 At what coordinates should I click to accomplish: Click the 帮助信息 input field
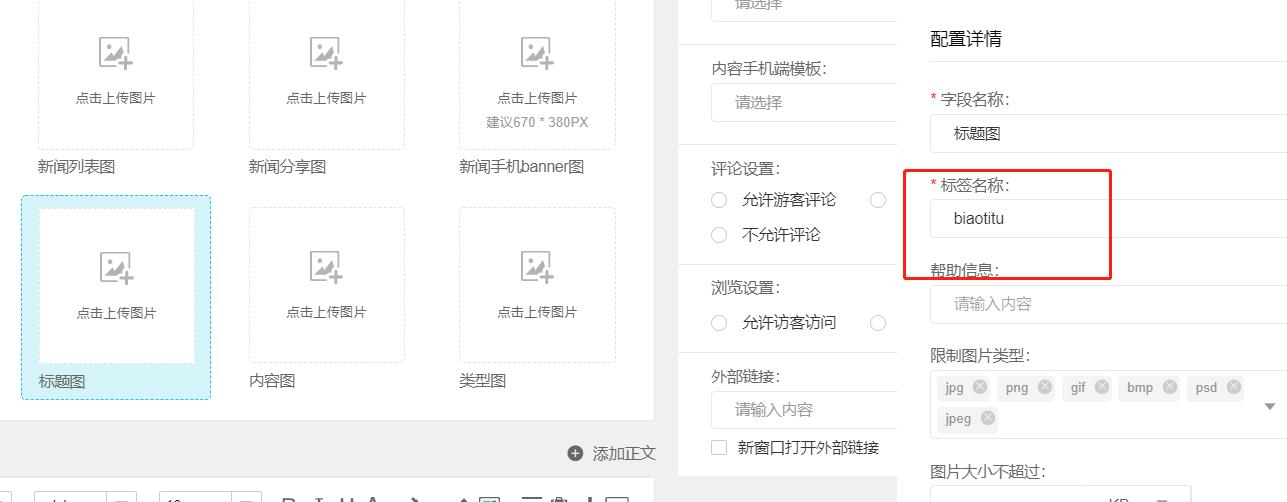click(x=1105, y=304)
